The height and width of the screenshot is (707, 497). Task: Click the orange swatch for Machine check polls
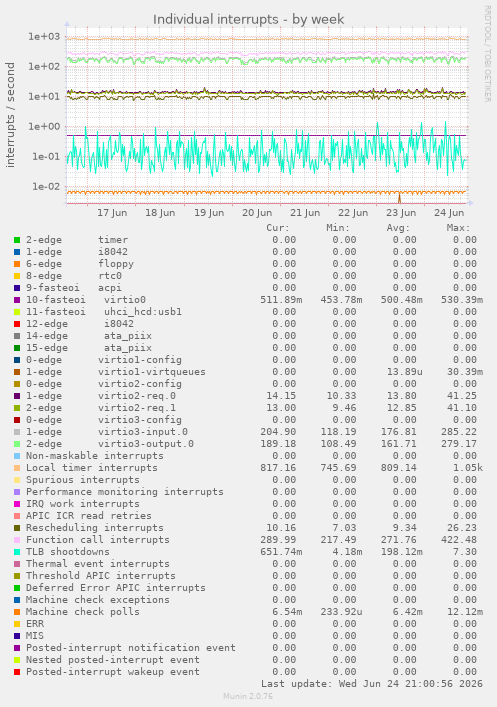(x=17, y=612)
